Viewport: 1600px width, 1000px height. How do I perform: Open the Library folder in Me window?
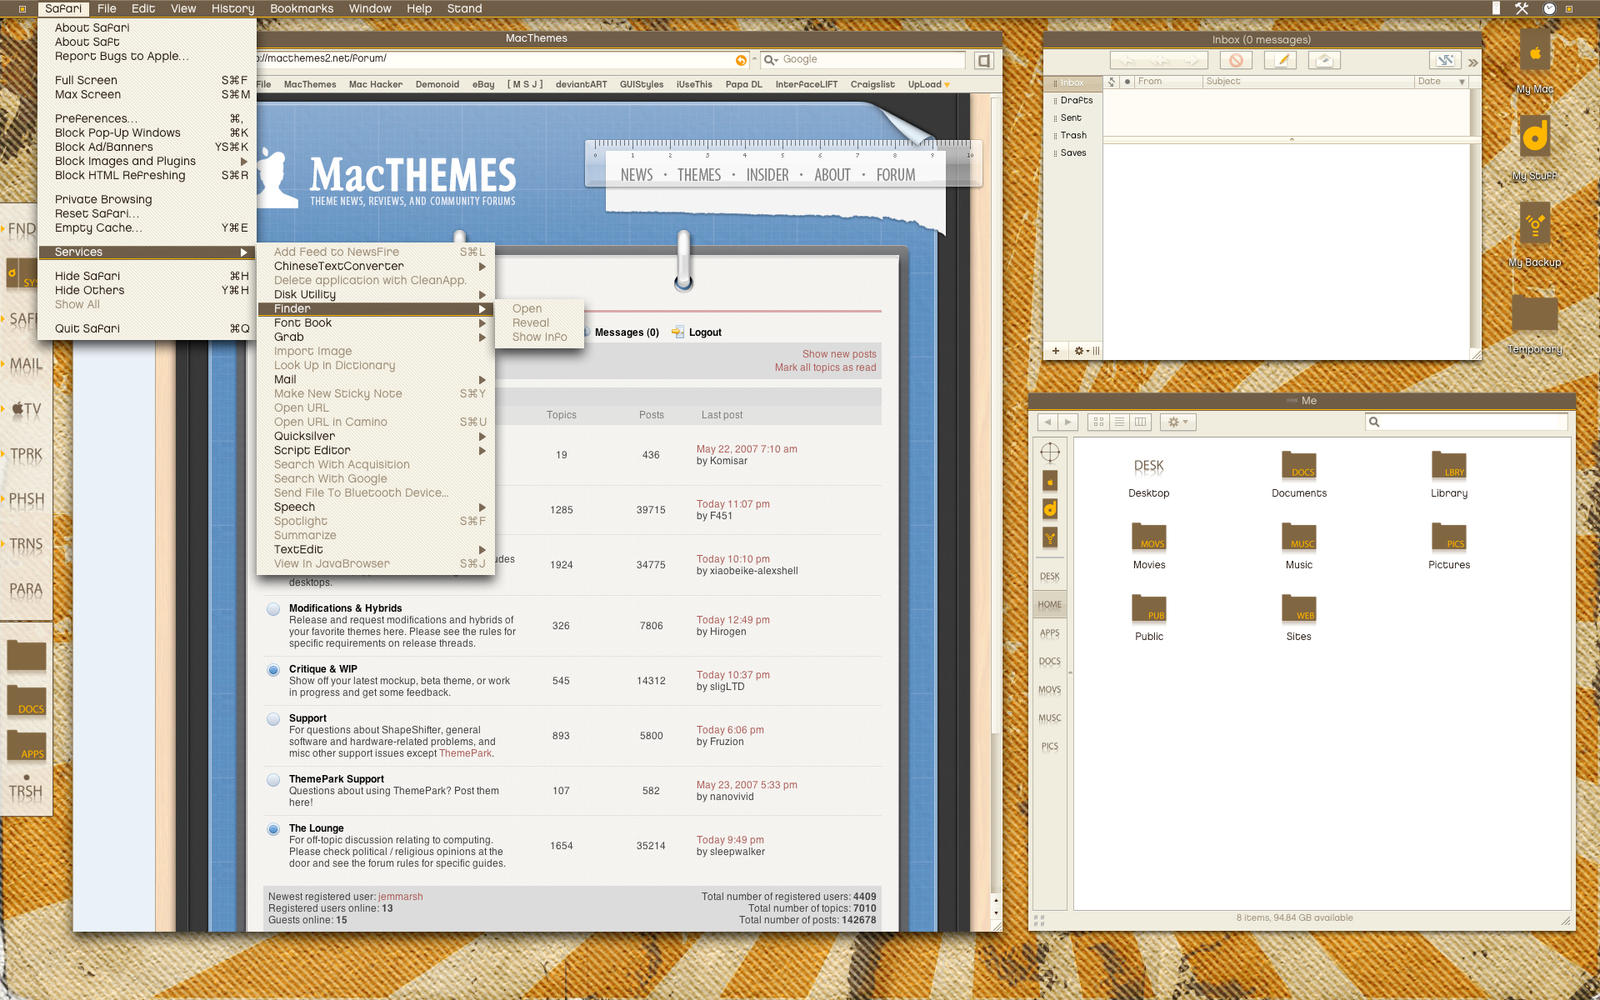1449,474
